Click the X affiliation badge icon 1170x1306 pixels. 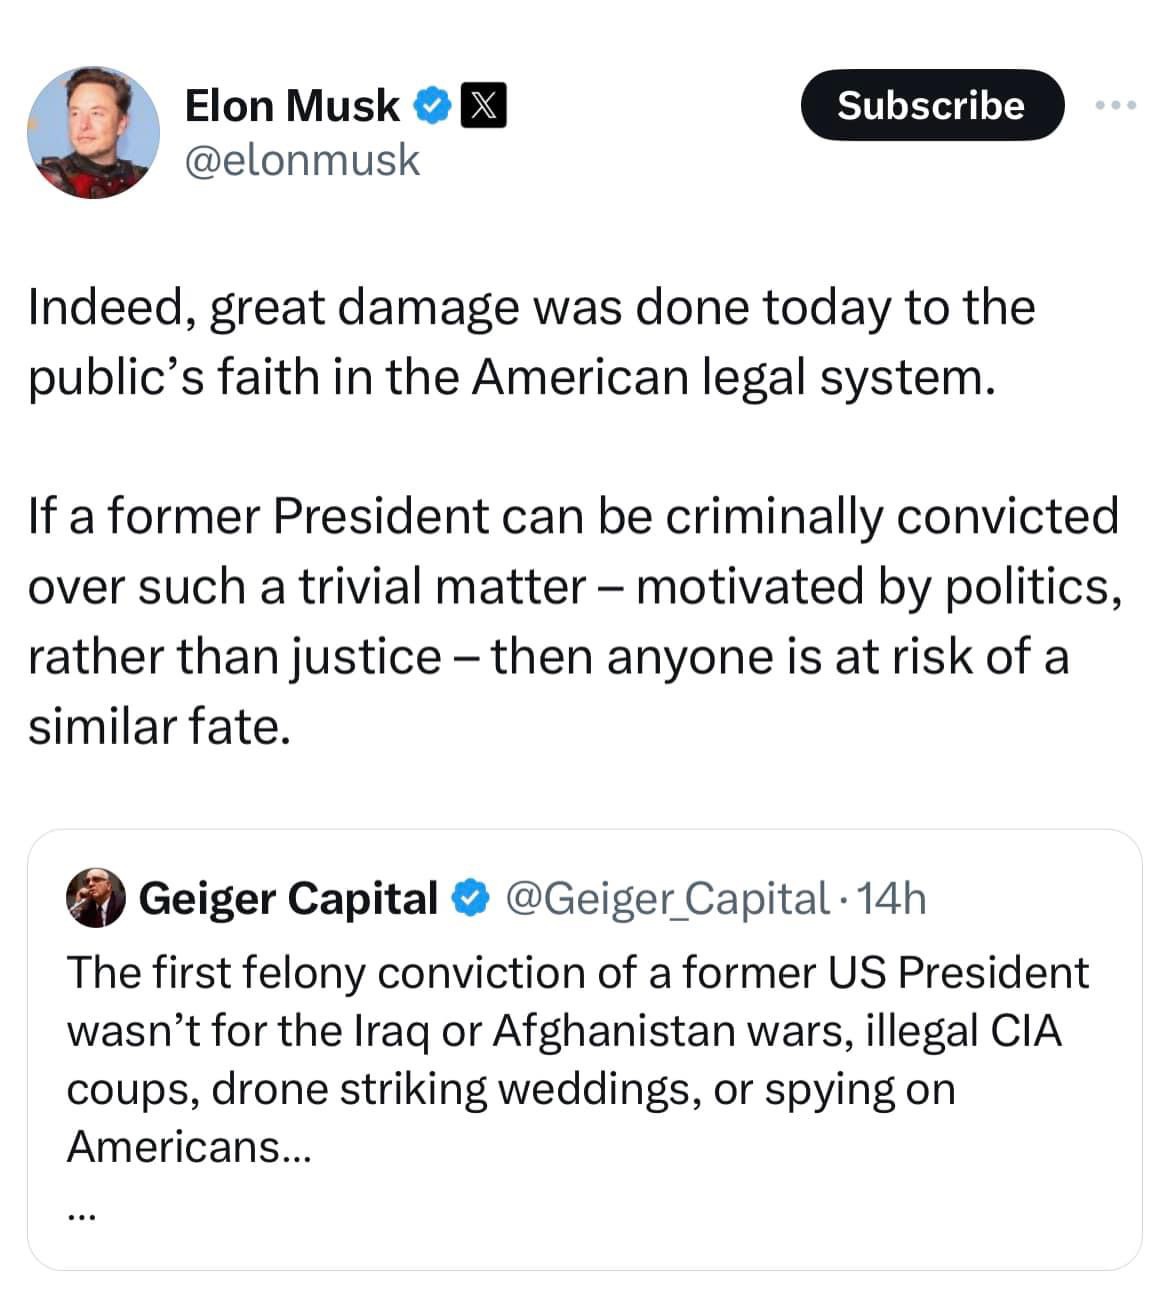[483, 106]
